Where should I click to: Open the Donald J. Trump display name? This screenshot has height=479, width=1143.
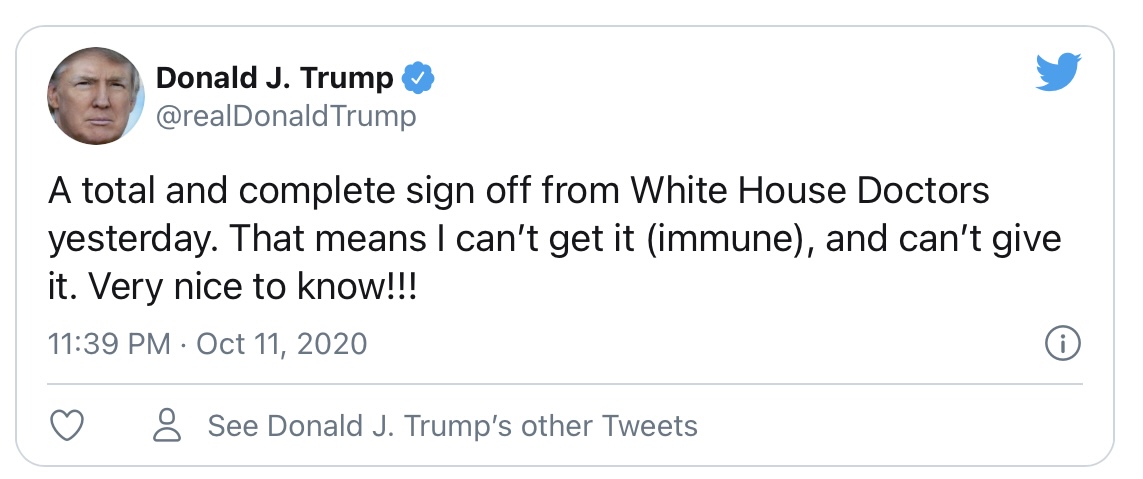click(275, 78)
